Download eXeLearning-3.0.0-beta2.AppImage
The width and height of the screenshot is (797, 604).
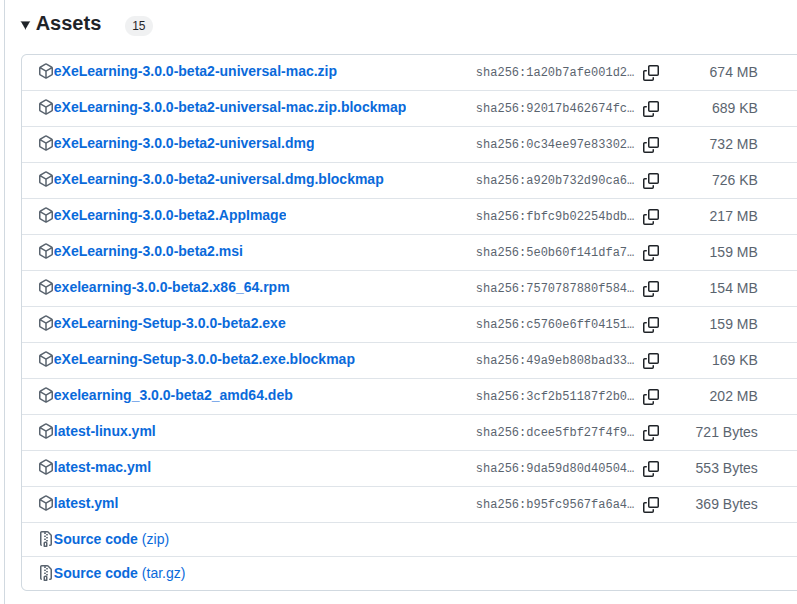[x=170, y=215]
